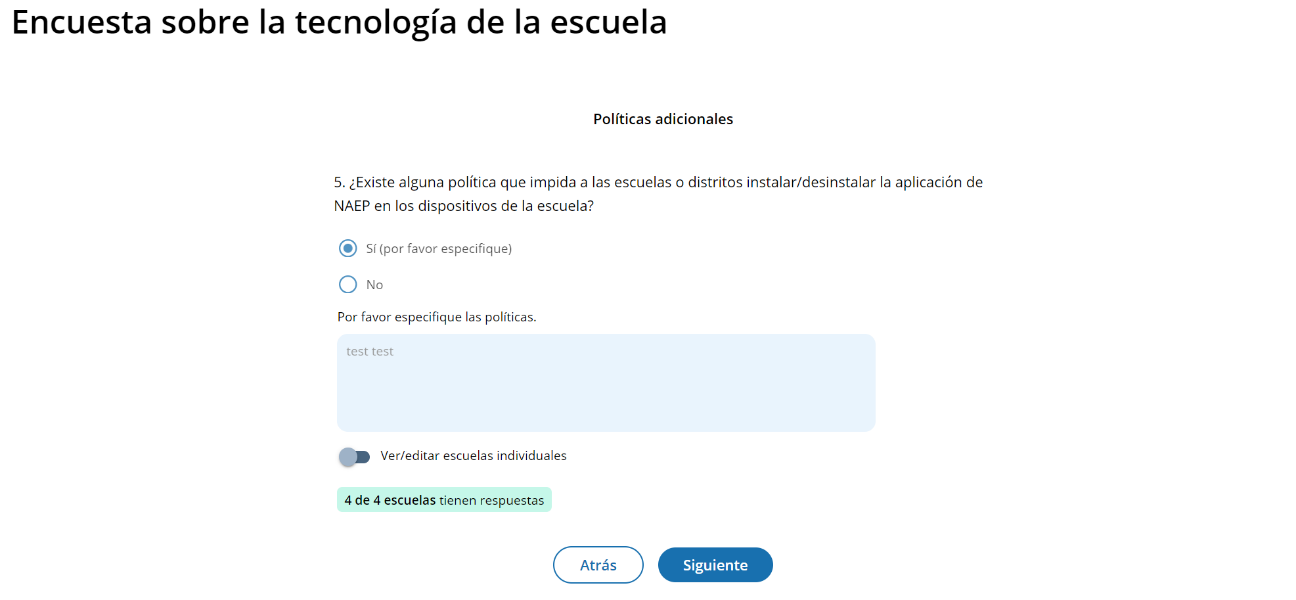Click the green "escuelas tienen respuestas" status badge
This screenshot has height=600, width=1296.
coord(444,500)
